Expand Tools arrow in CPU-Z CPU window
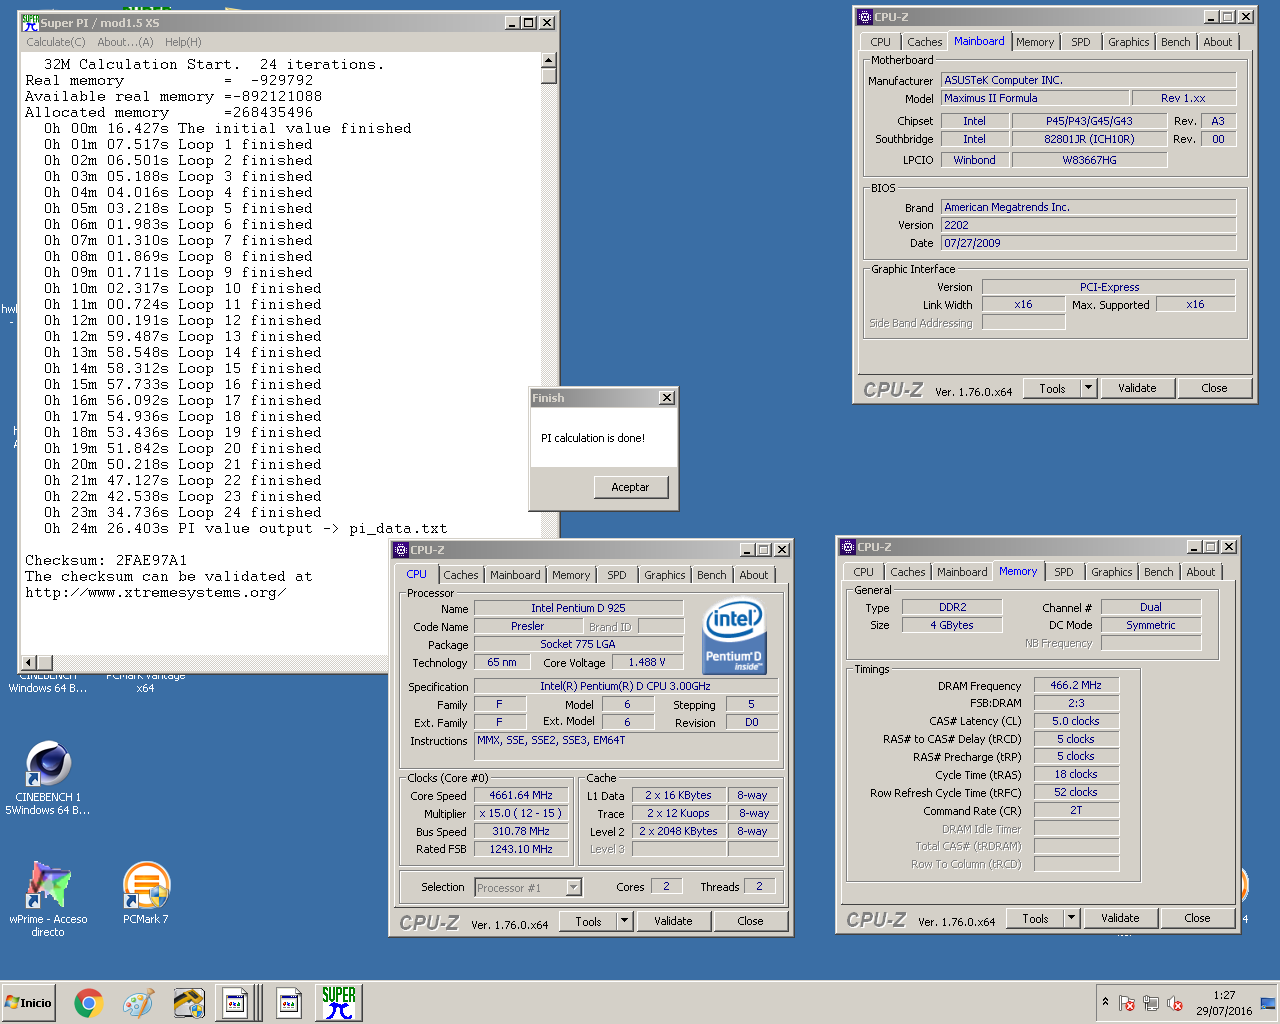1280x1024 pixels. click(x=625, y=921)
